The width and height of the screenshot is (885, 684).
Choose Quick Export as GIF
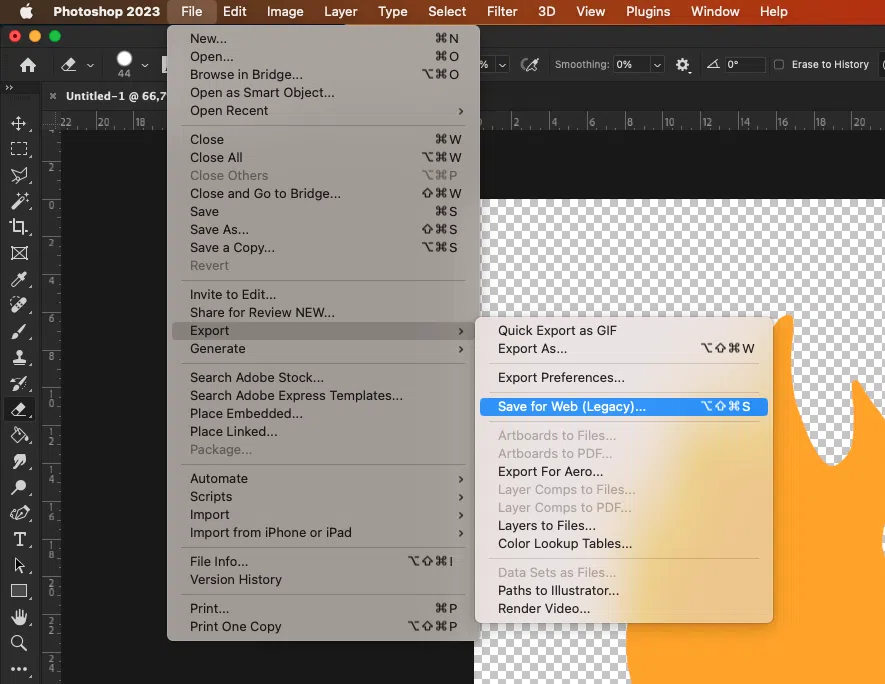click(x=624, y=331)
